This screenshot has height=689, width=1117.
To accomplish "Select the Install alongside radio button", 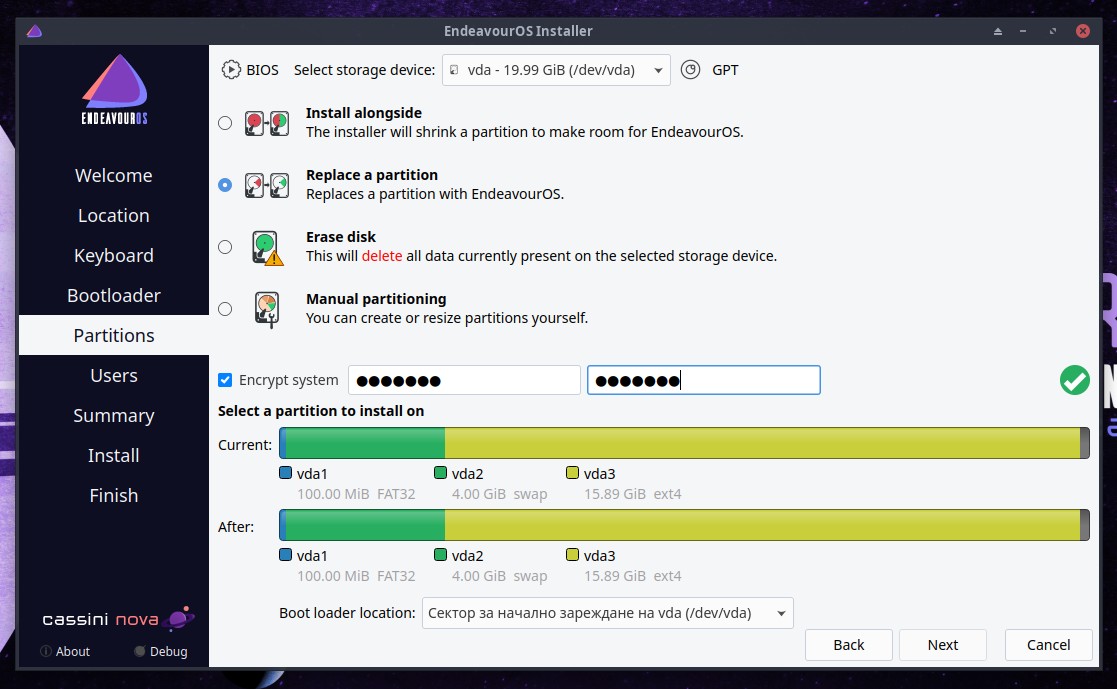I will pos(225,123).
